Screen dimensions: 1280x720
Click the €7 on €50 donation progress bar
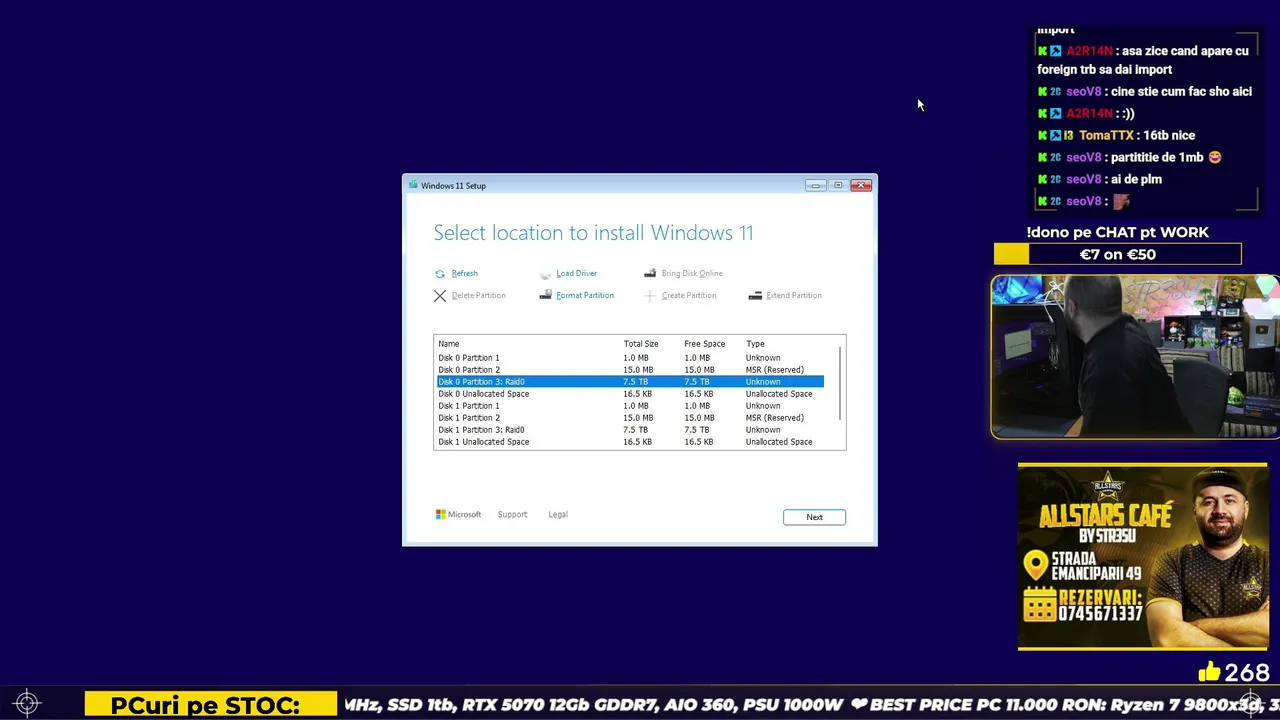[x=1117, y=255]
